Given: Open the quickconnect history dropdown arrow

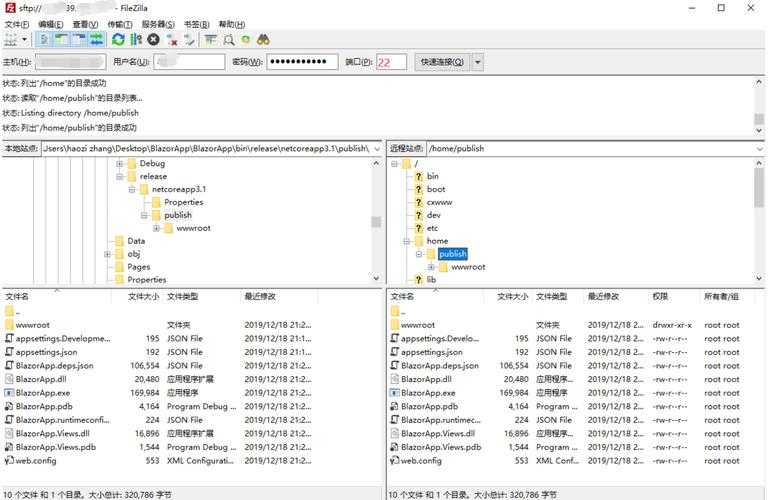Looking at the screenshot, I should pyautogui.click(x=478, y=62).
